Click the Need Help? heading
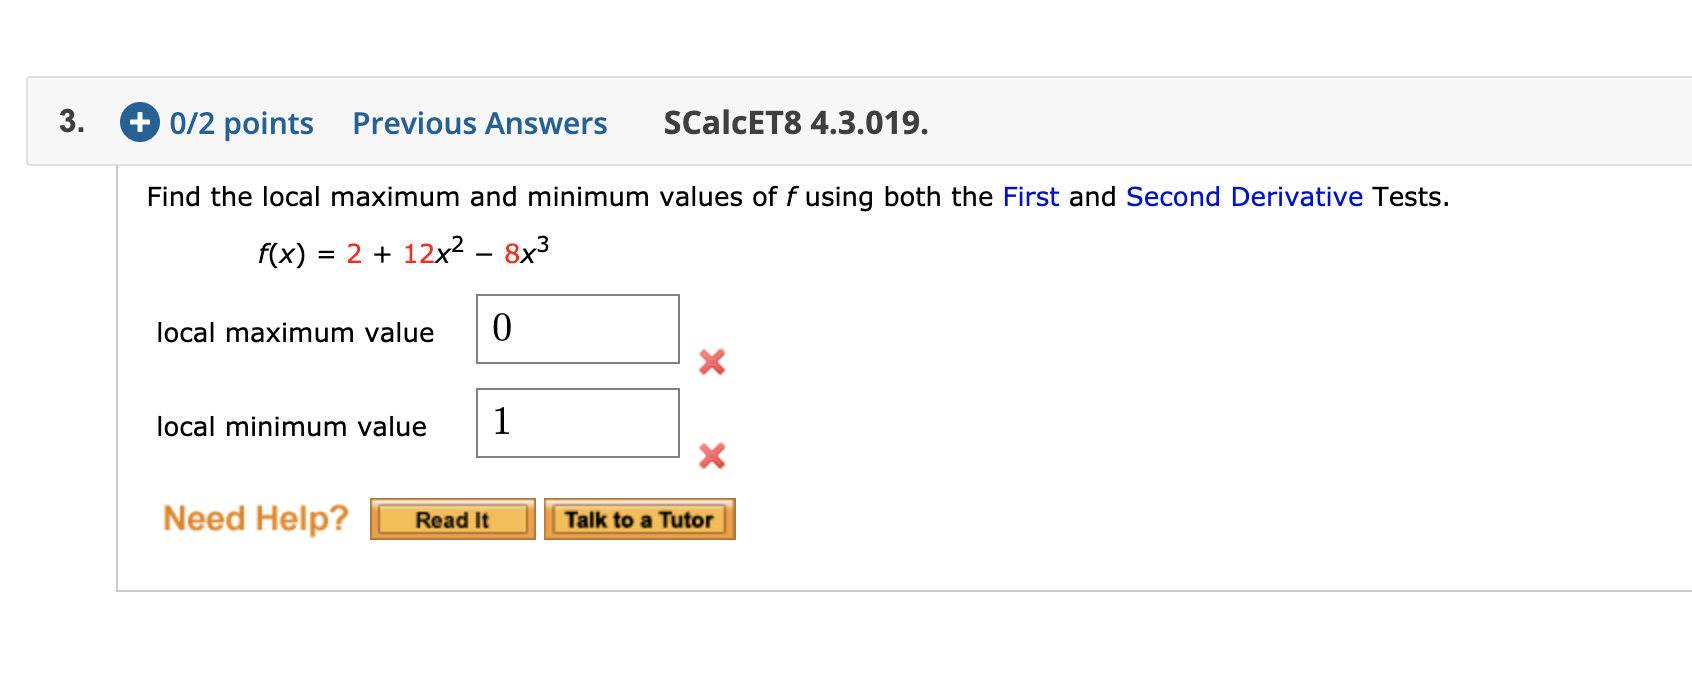 click(x=255, y=517)
